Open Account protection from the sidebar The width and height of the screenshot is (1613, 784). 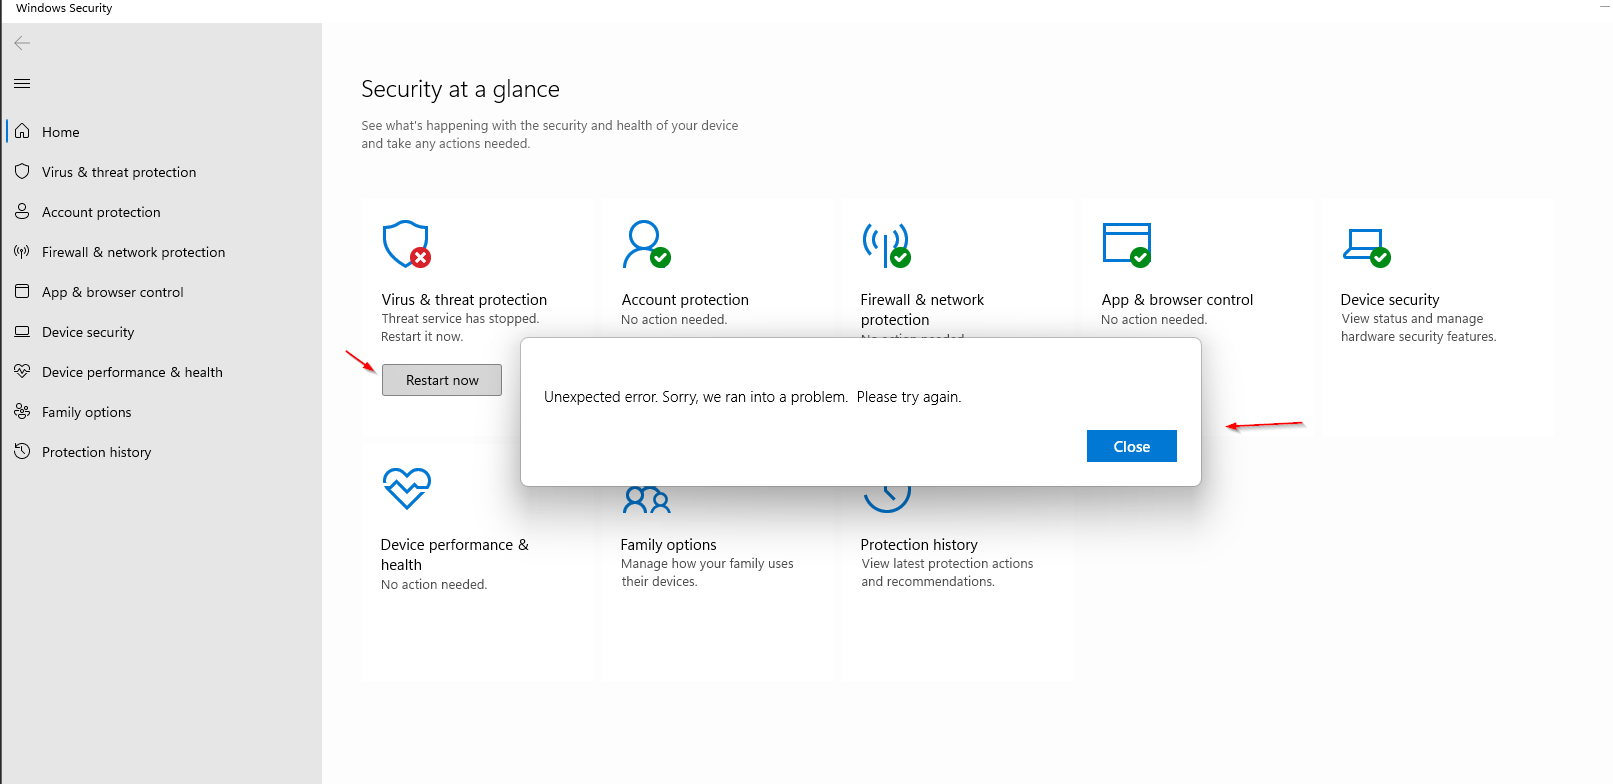coord(100,212)
